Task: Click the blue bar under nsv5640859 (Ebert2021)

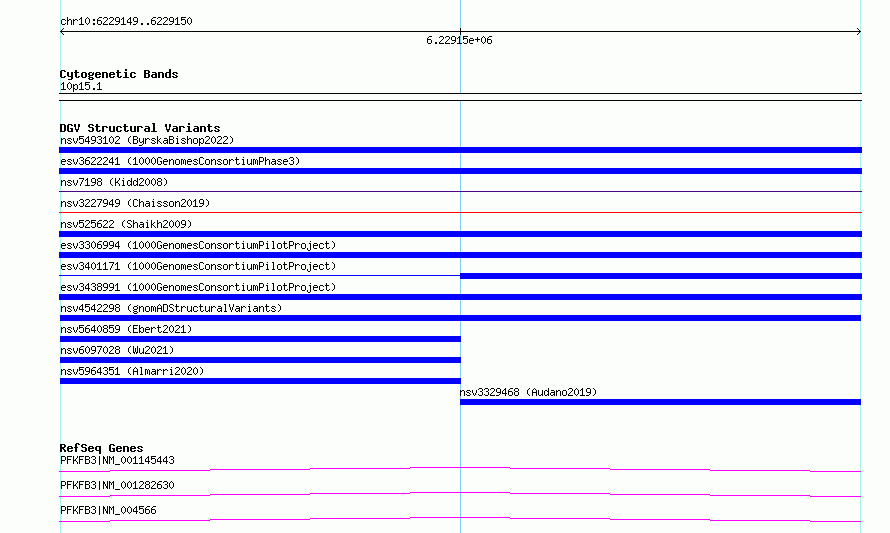Action: [x=260, y=339]
